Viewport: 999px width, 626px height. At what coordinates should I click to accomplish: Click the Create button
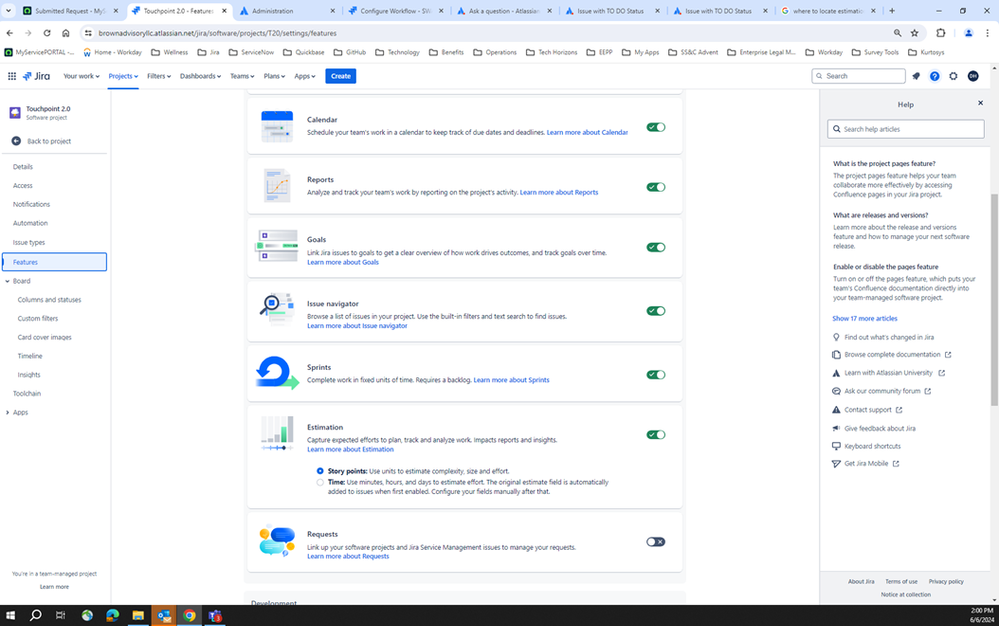click(x=341, y=76)
